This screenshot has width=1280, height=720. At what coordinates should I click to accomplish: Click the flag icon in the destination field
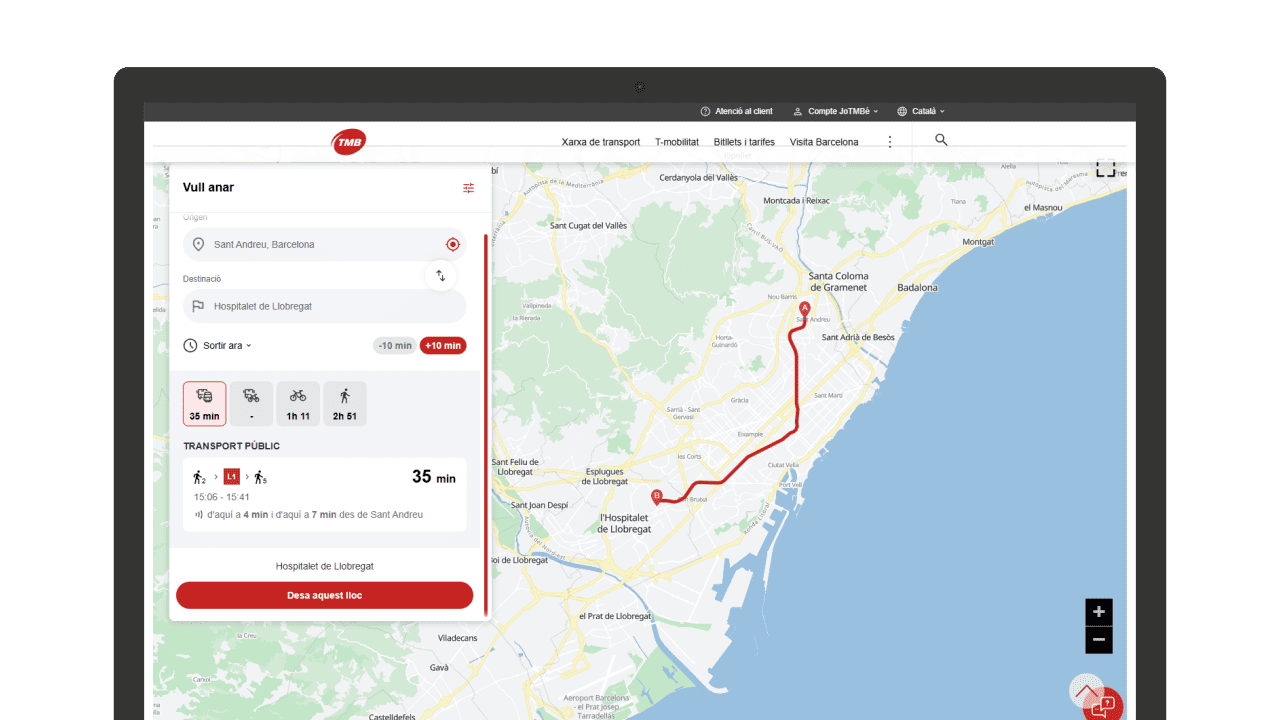(x=198, y=306)
